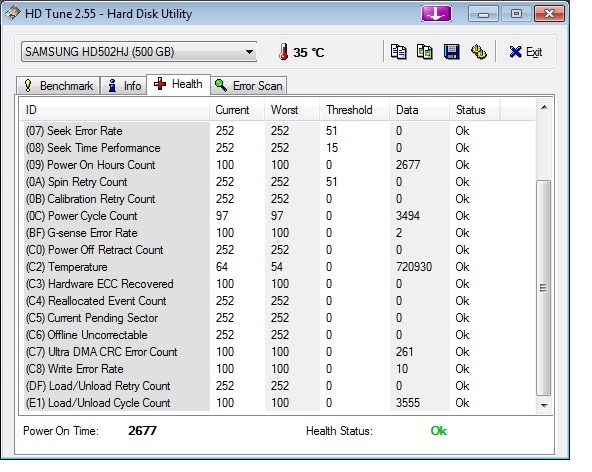Click the copy screenshot to clipboard icon
592x472 pixels.
[x=424, y=52]
